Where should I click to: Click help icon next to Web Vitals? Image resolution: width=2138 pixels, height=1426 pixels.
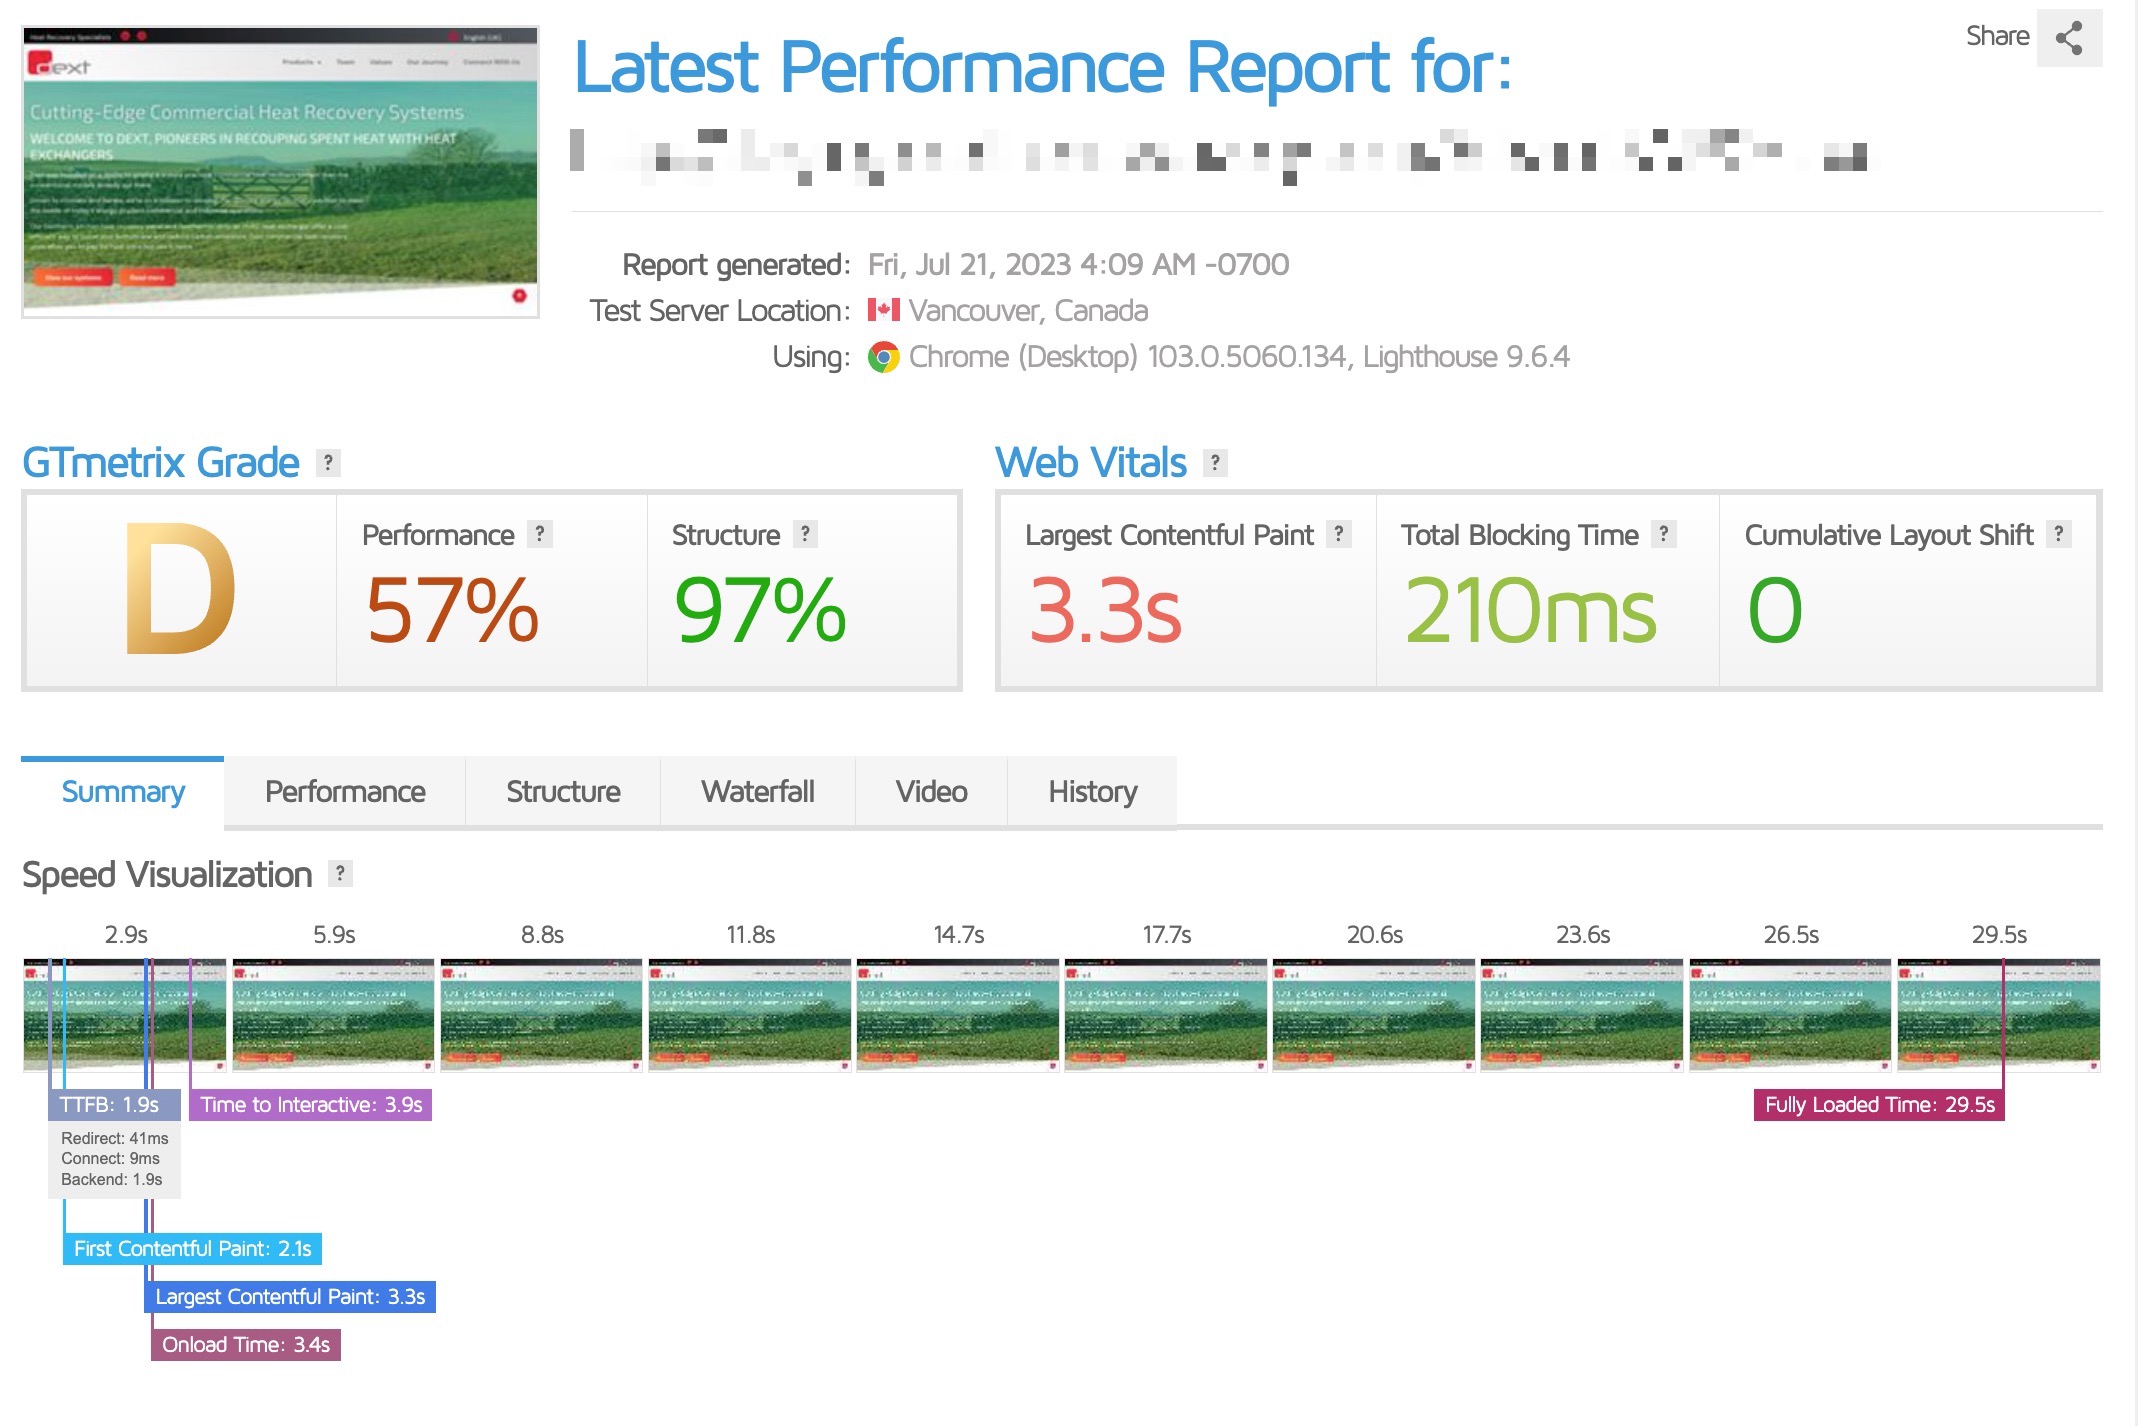[1214, 462]
